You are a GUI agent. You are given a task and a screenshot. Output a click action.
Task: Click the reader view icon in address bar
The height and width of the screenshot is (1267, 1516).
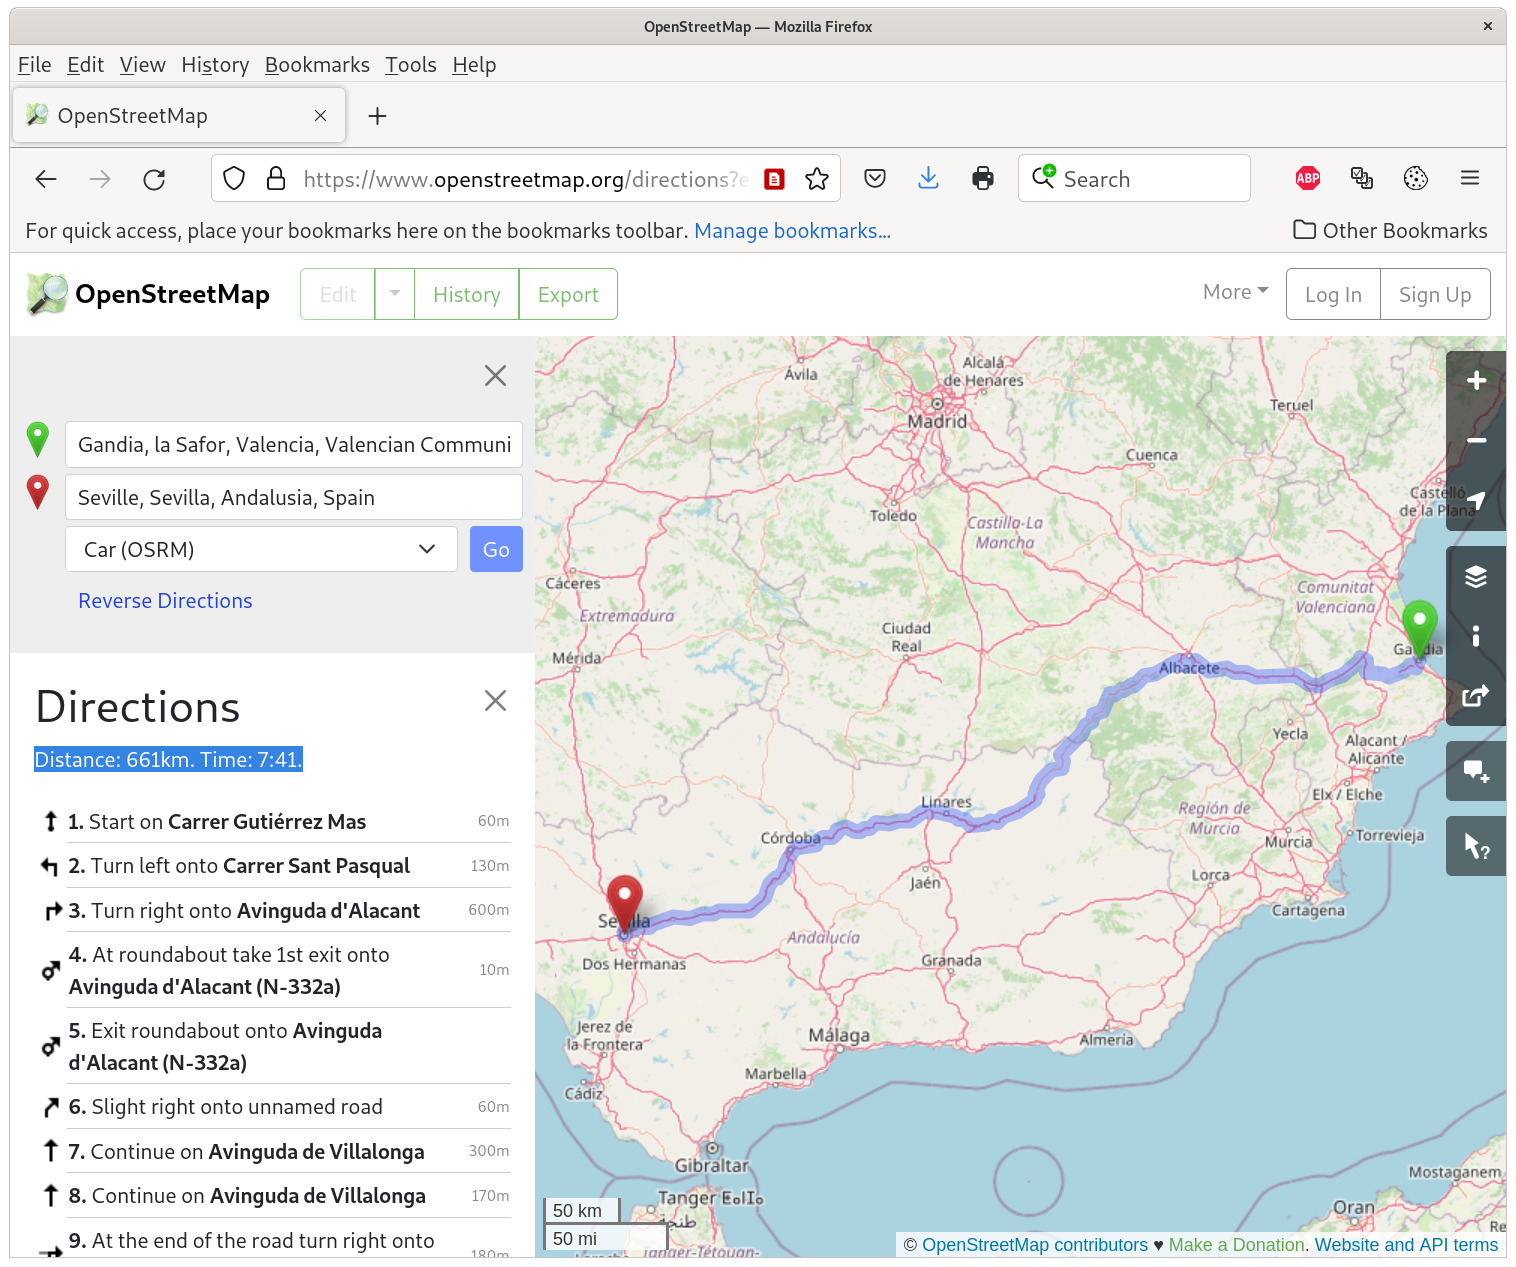click(774, 179)
